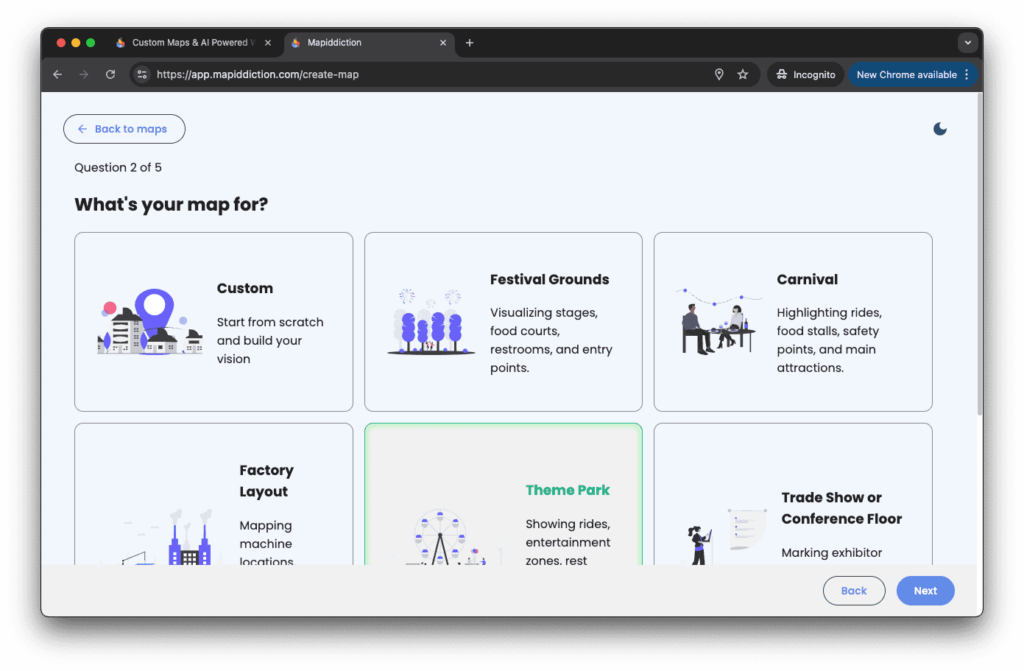The width and height of the screenshot is (1024, 671).
Task: Click the location pin icon in address bar
Action: tap(718, 75)
